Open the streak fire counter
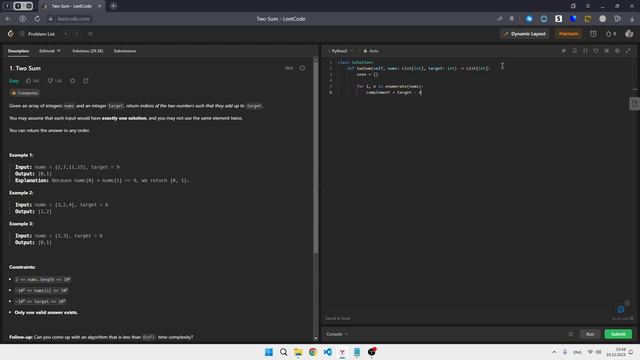 [x=611, y=34]
